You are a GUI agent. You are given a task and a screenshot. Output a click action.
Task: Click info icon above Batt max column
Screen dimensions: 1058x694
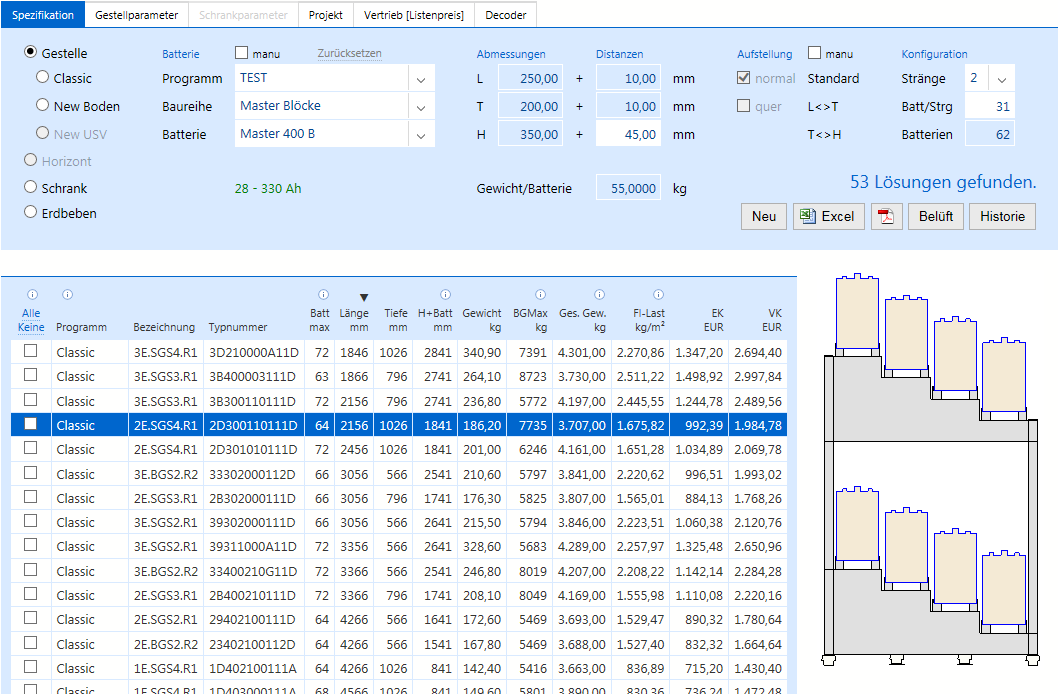[x=323, y=295]
